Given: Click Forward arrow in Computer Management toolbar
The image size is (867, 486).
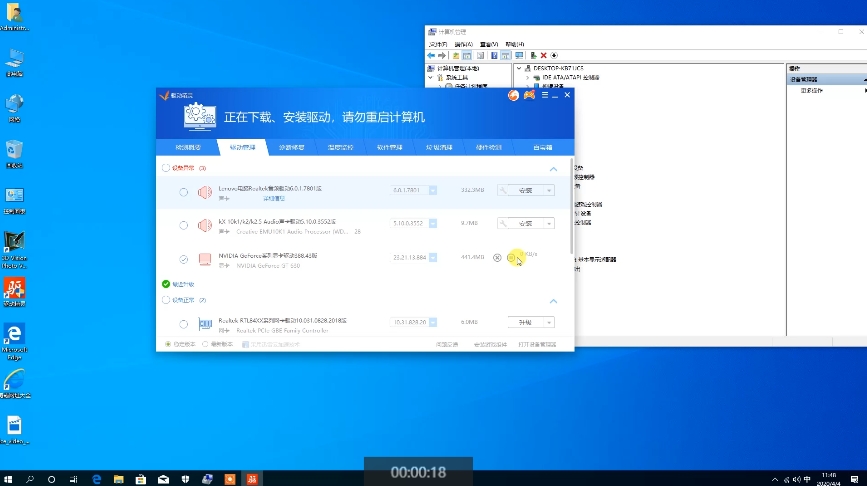Looking at the screenshot, I should [x=442, y=55].
